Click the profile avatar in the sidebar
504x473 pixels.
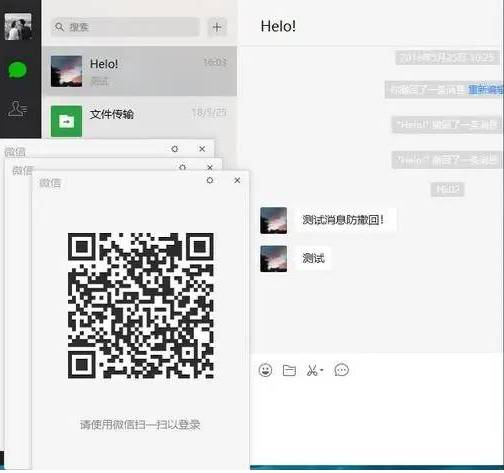tap(18, 27)
